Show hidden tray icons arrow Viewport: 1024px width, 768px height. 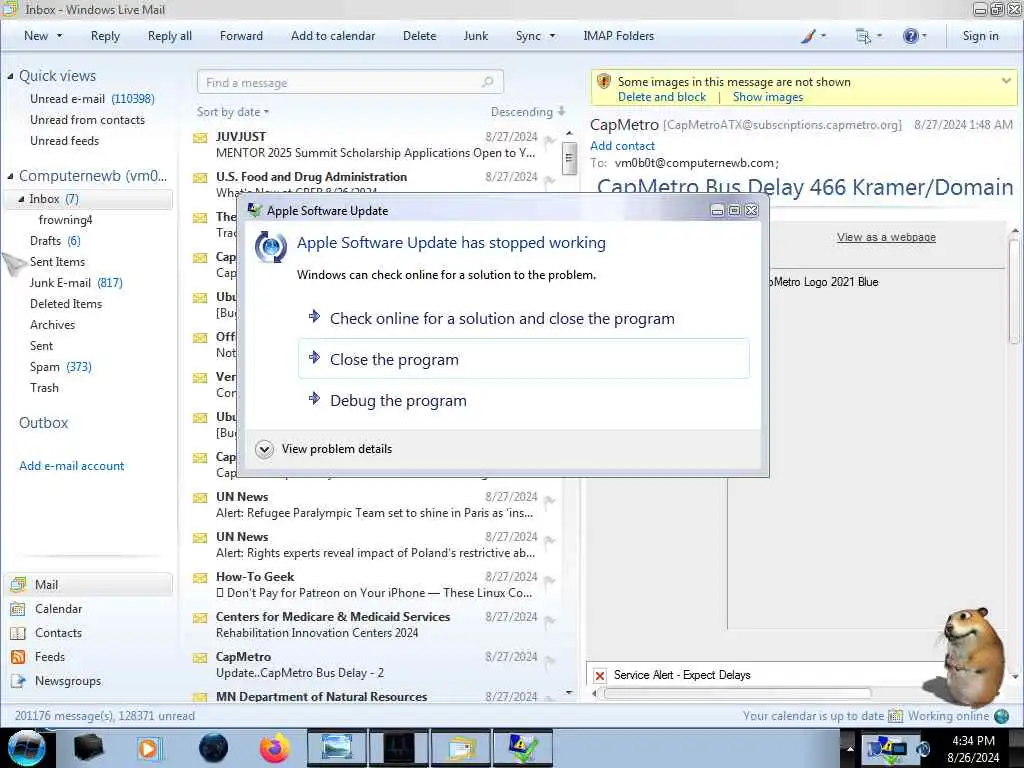click(850, 748)
